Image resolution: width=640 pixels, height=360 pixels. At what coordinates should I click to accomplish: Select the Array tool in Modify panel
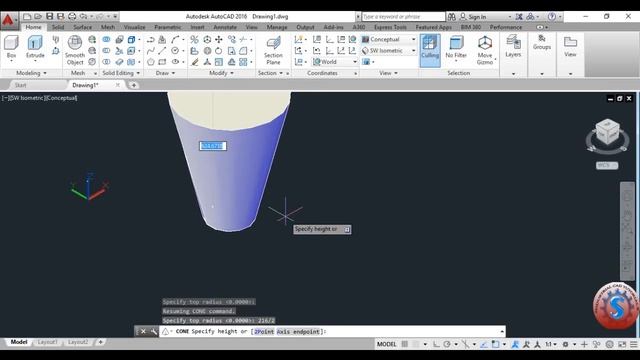click(243, 62)
